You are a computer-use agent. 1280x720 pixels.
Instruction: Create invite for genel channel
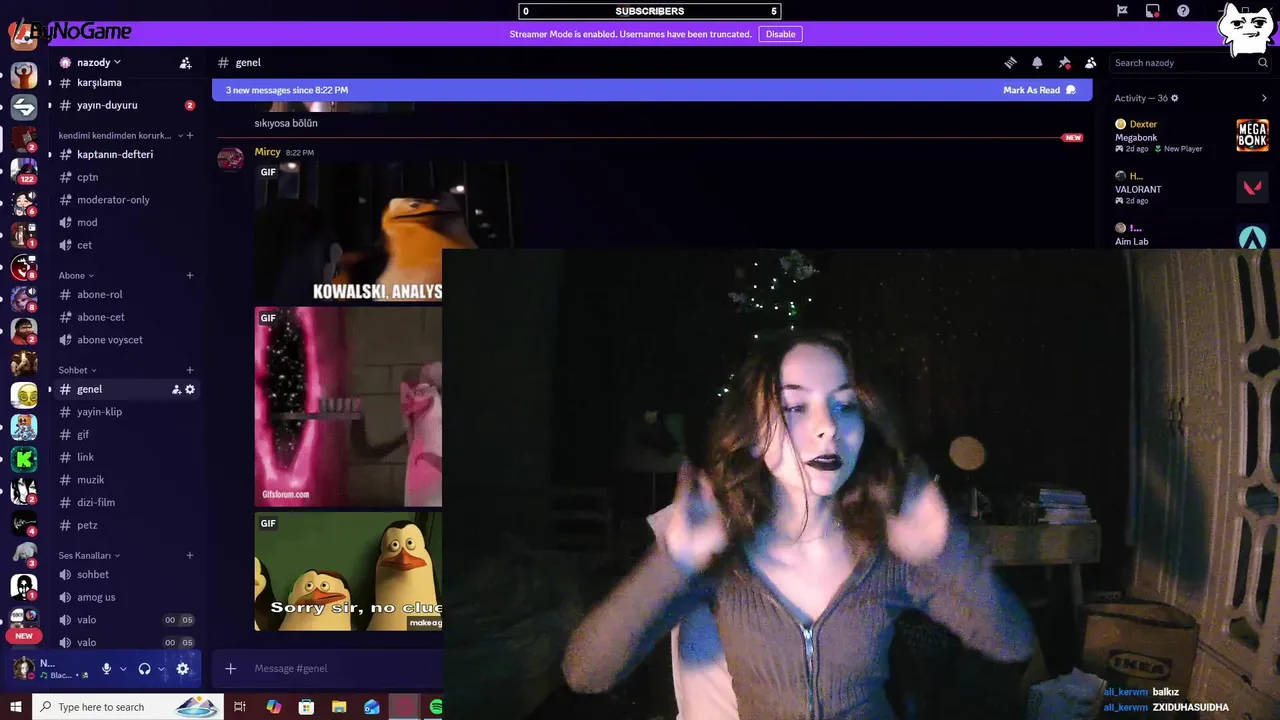pos(176,389)
